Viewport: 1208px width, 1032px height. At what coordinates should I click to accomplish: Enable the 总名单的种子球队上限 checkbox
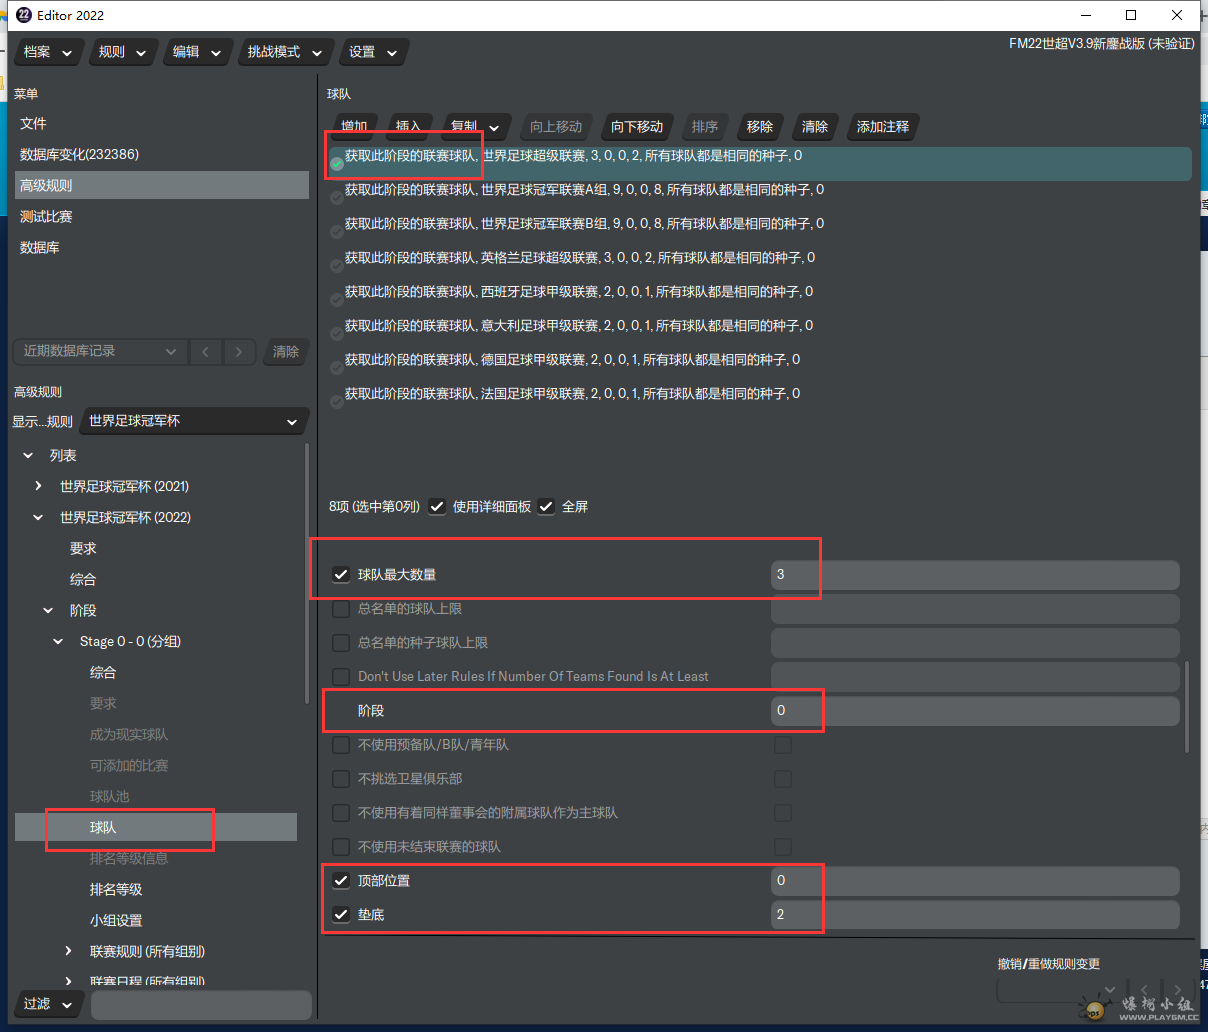click(341, 643)
